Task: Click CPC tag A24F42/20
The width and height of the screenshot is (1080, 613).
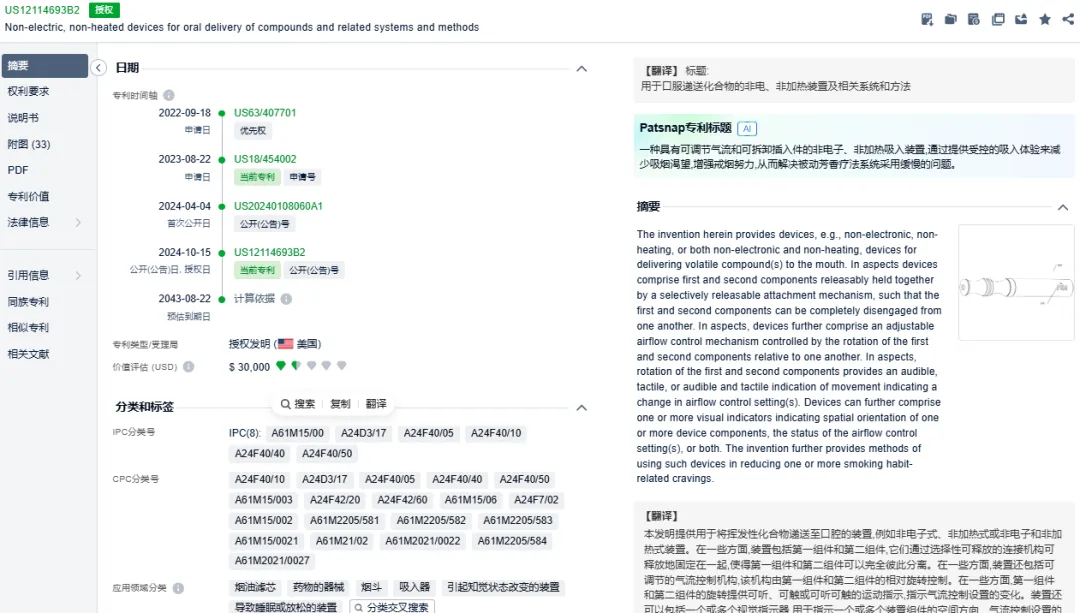Action: pyautogui.click(x=335, y=500)
